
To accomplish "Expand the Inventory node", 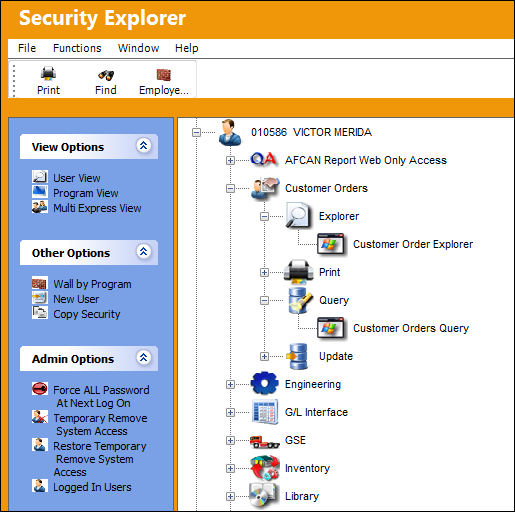I will pos(230,469).
